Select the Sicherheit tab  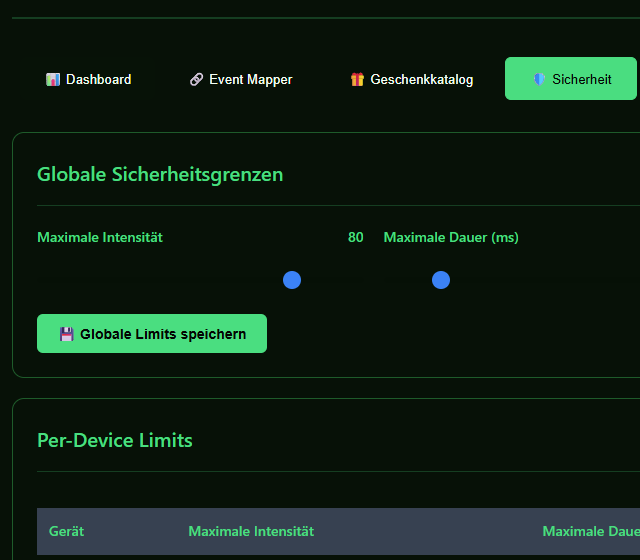point(571,79)
